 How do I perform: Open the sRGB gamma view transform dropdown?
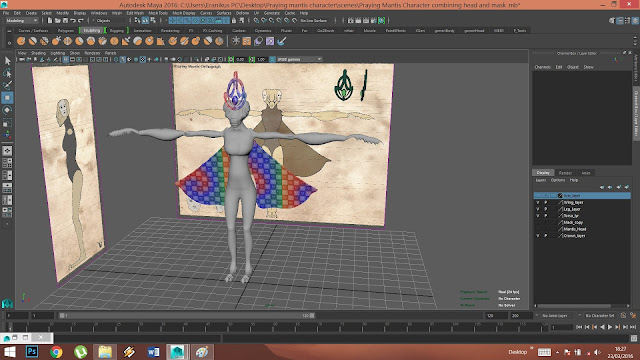(x=300, y=59)
